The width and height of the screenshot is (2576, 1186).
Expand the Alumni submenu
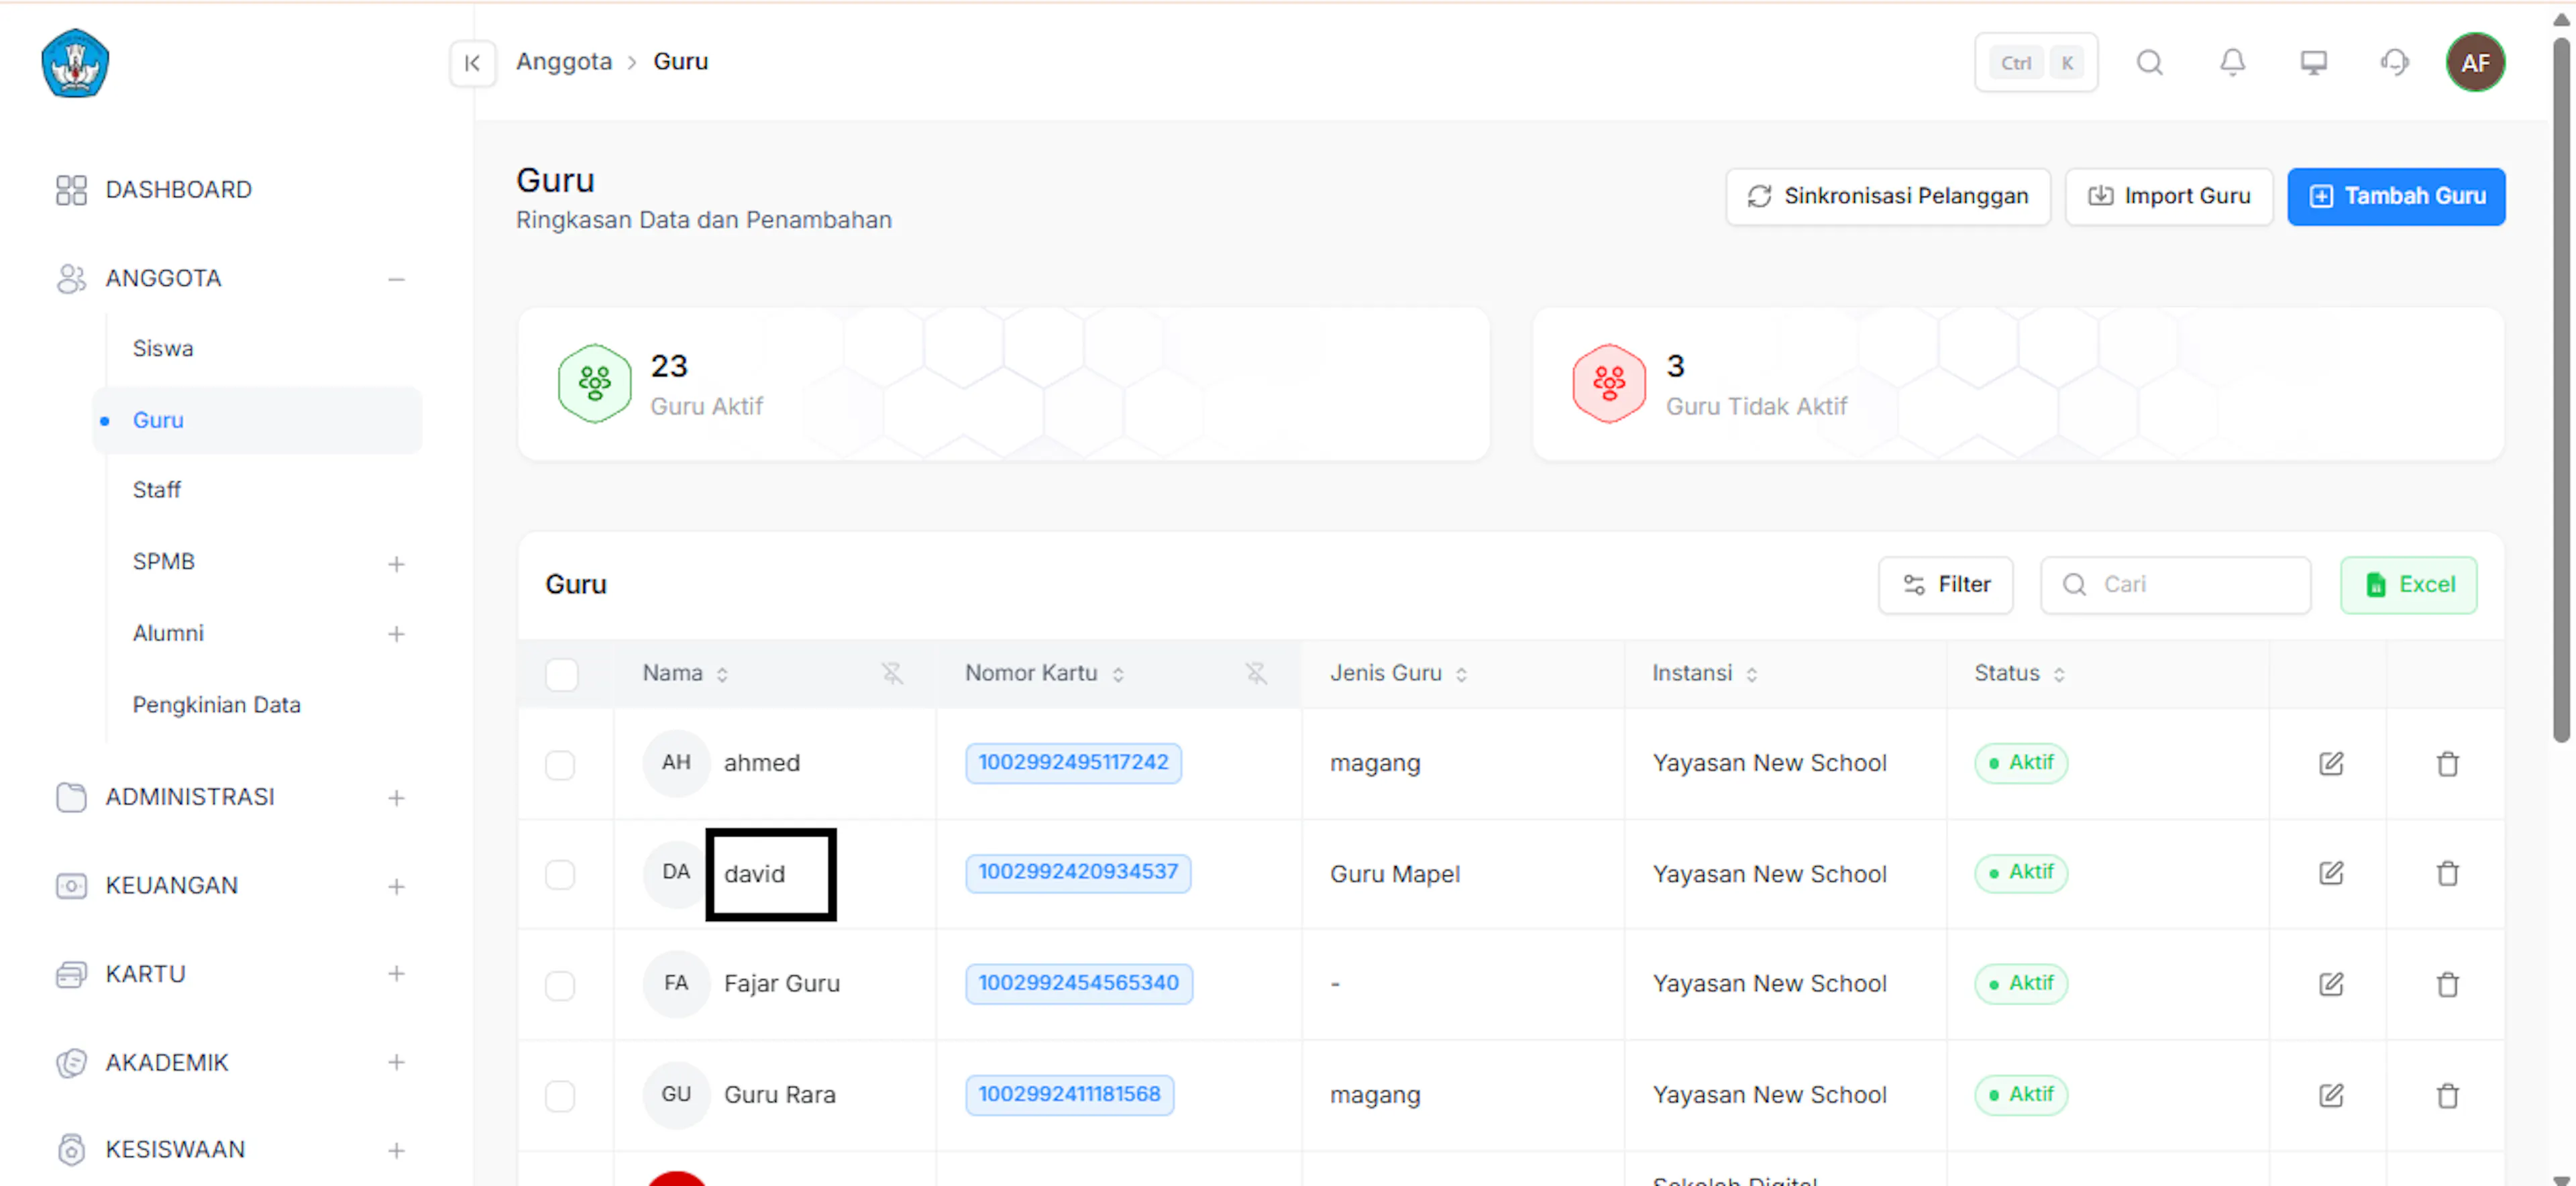pos(396,634)
